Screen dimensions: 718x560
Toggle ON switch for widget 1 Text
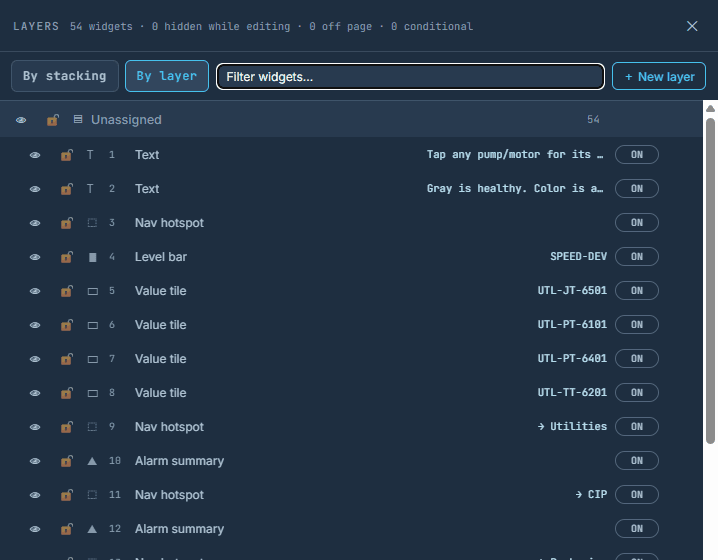coord(636,154)
